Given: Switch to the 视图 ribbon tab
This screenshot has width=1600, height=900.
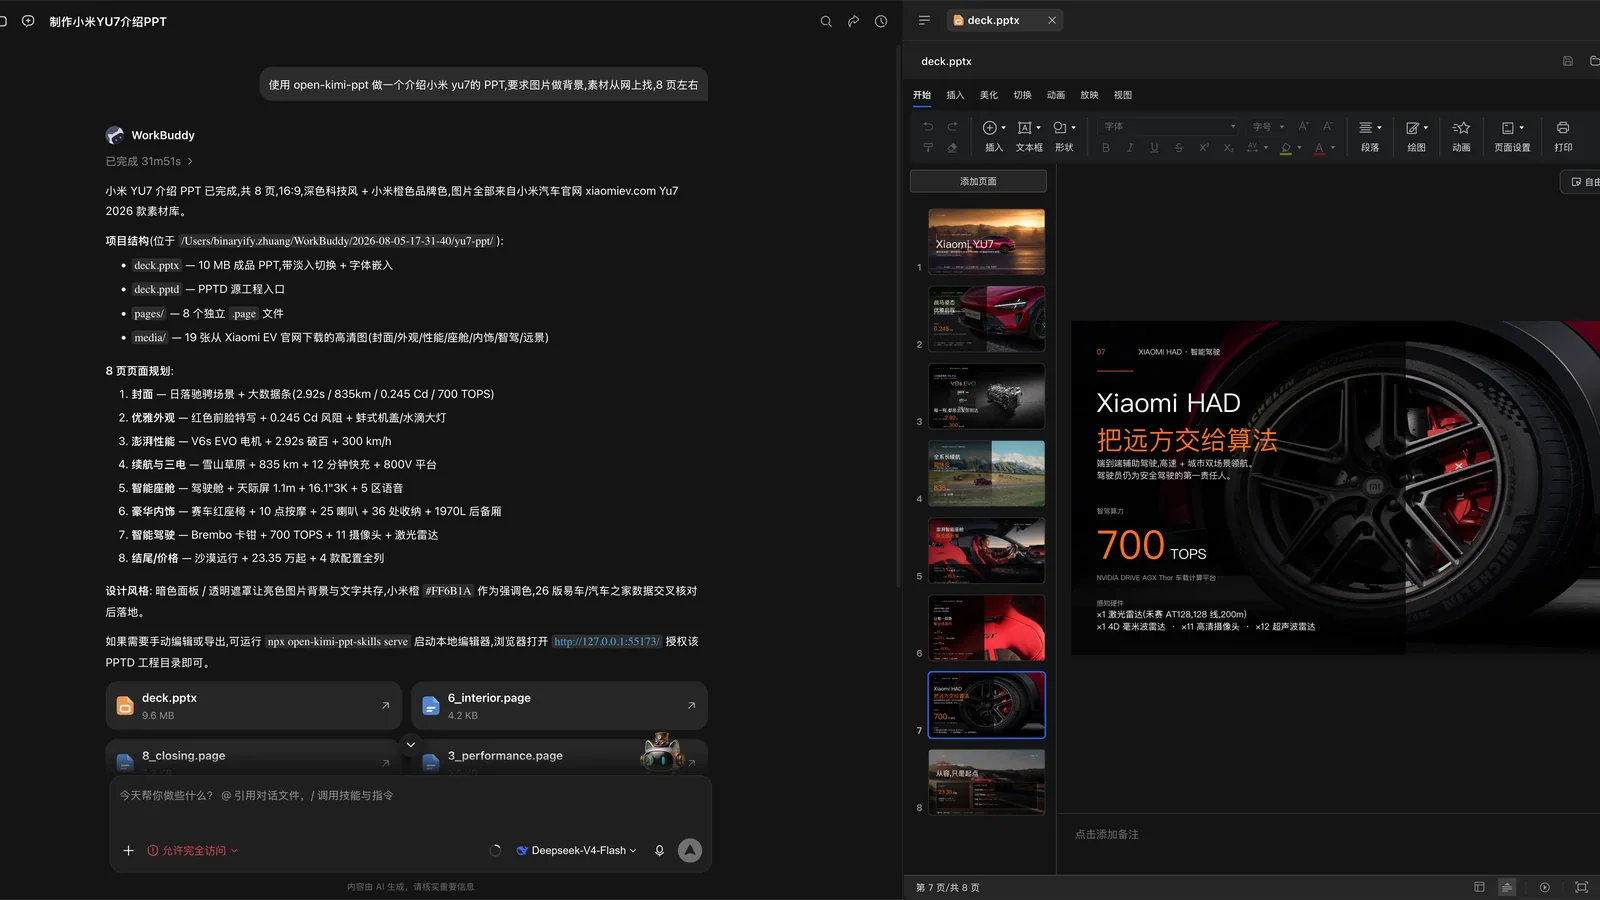Looking at the screenshot, I should point(1123,95).
